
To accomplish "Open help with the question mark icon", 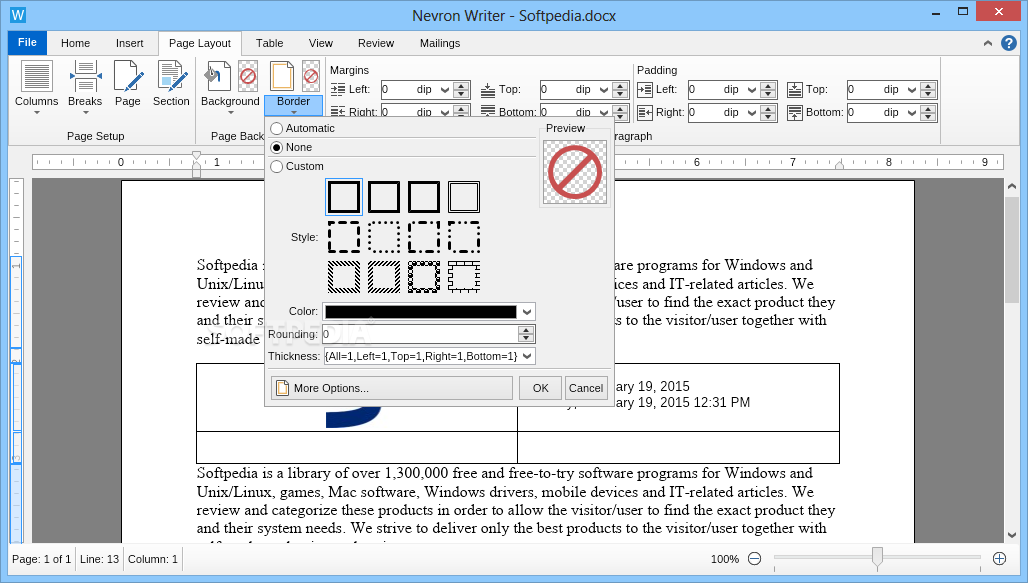I will point(1008,43).
